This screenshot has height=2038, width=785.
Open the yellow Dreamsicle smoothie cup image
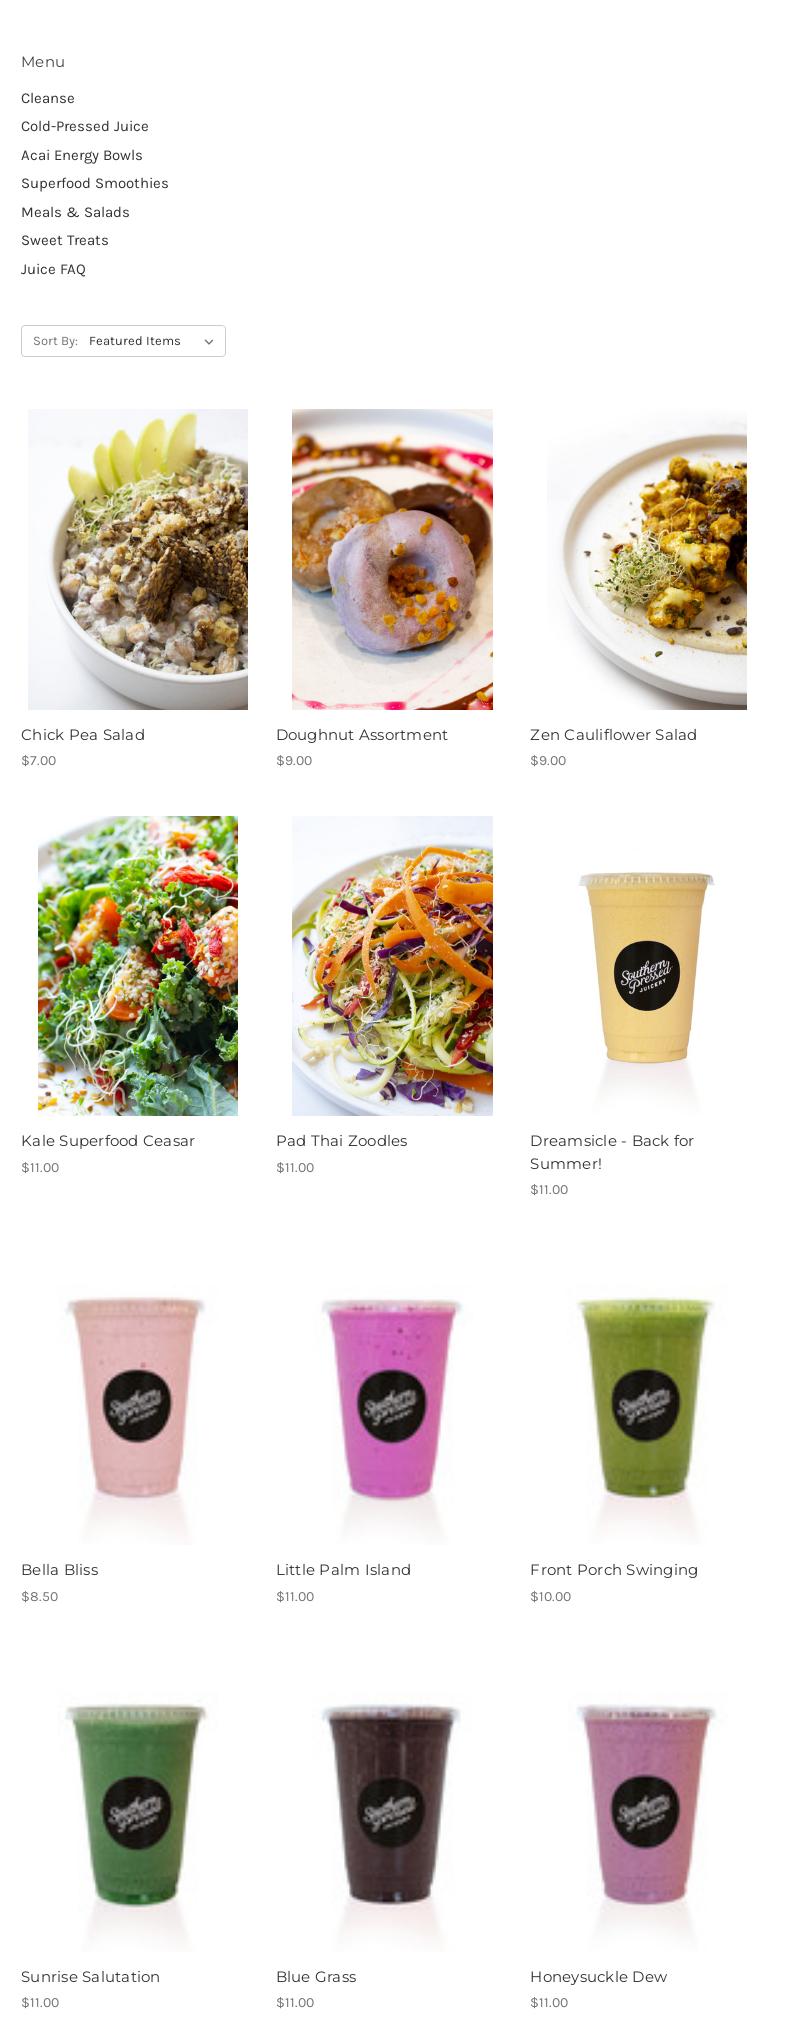coord(647,966)
